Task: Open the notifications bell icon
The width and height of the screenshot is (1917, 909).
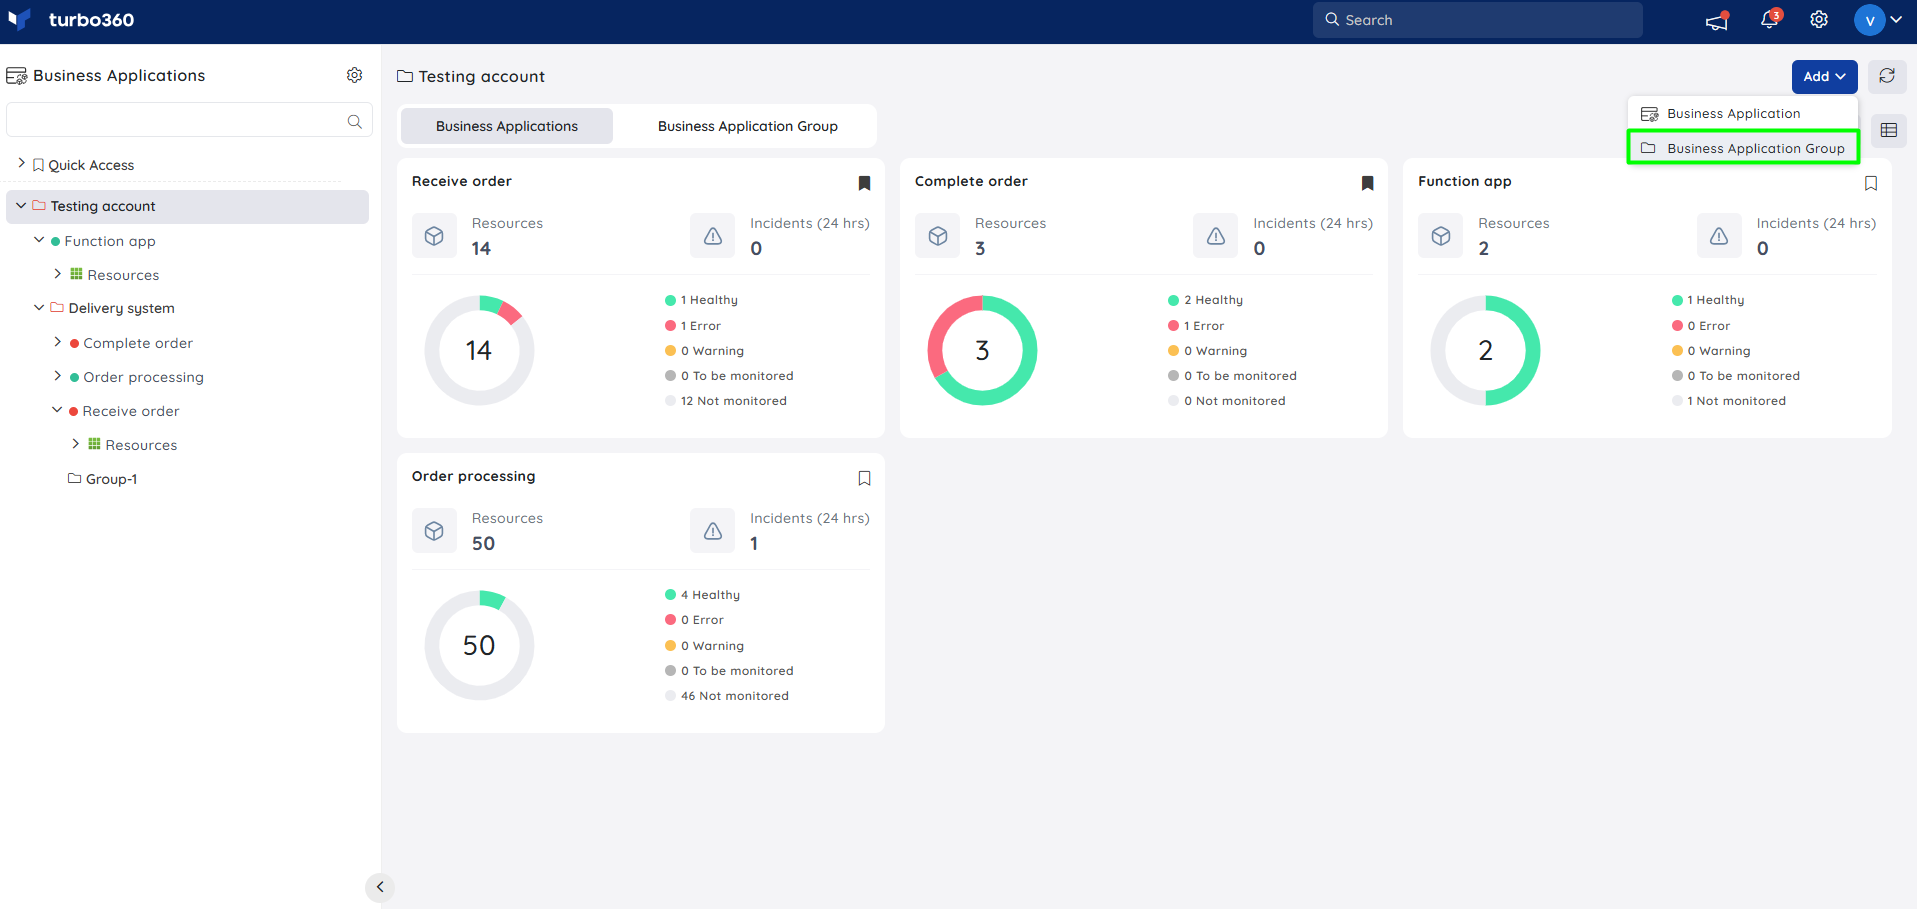Action: [x=1770, y=19]
